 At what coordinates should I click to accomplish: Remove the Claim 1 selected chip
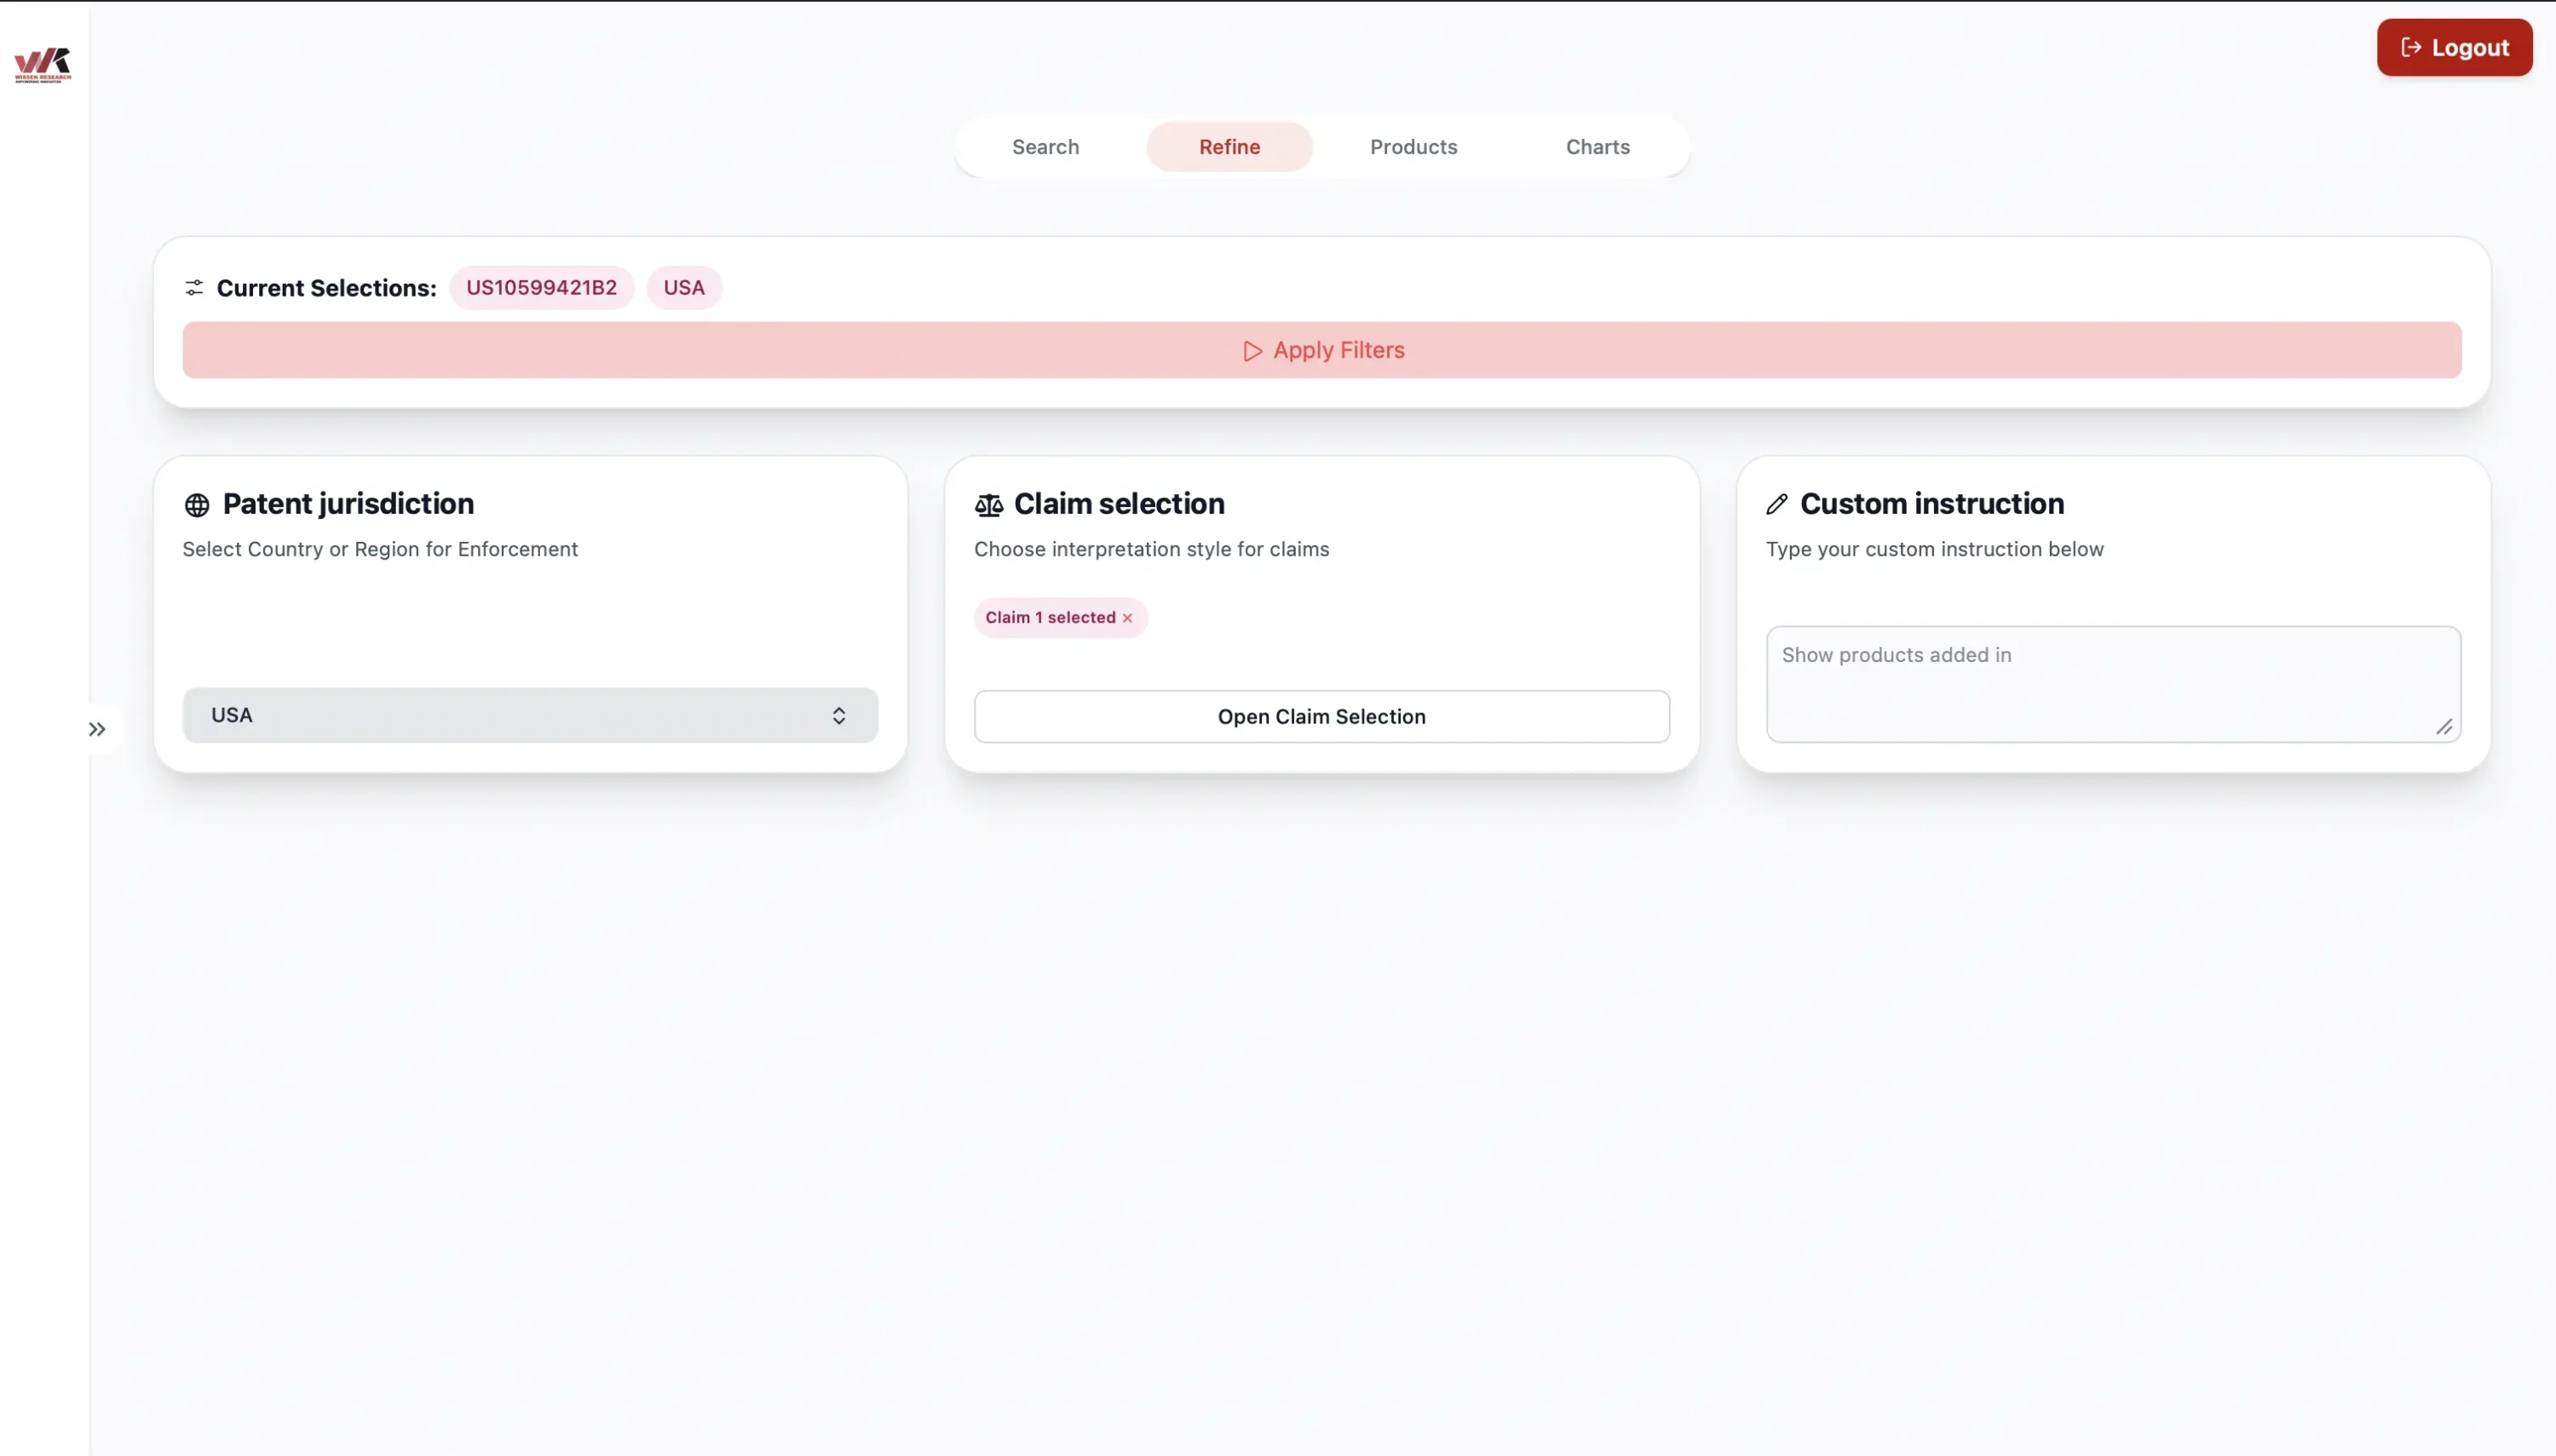[1127, 618]
